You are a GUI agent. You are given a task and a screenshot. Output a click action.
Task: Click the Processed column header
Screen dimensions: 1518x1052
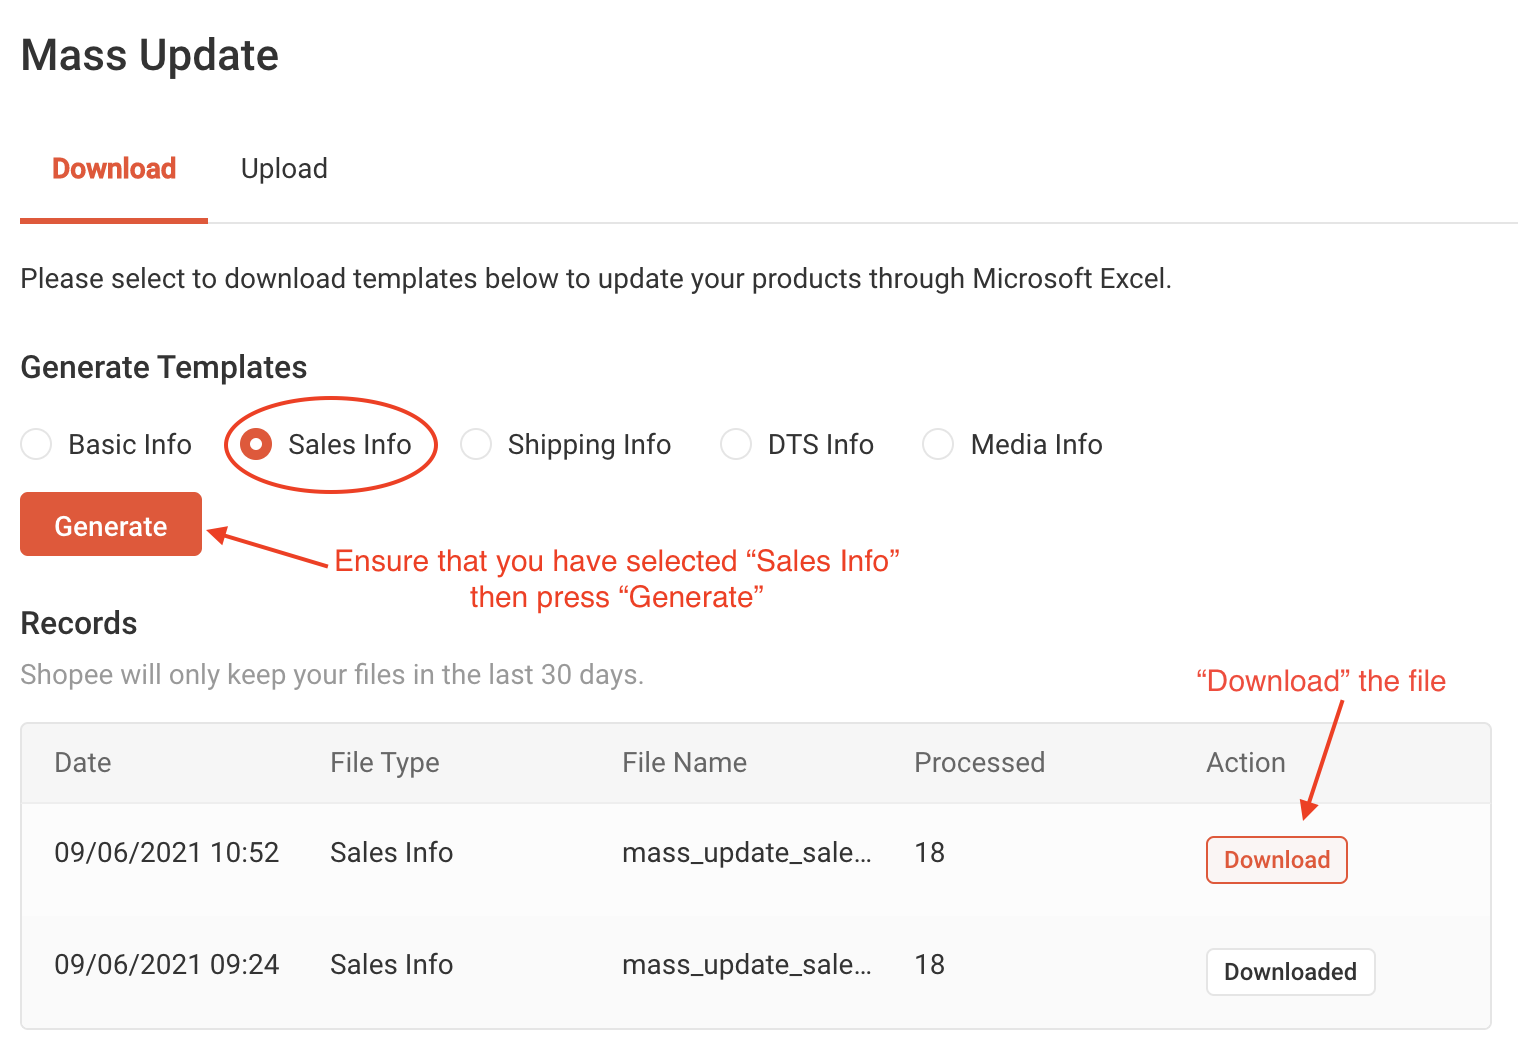tap(979, 763)
